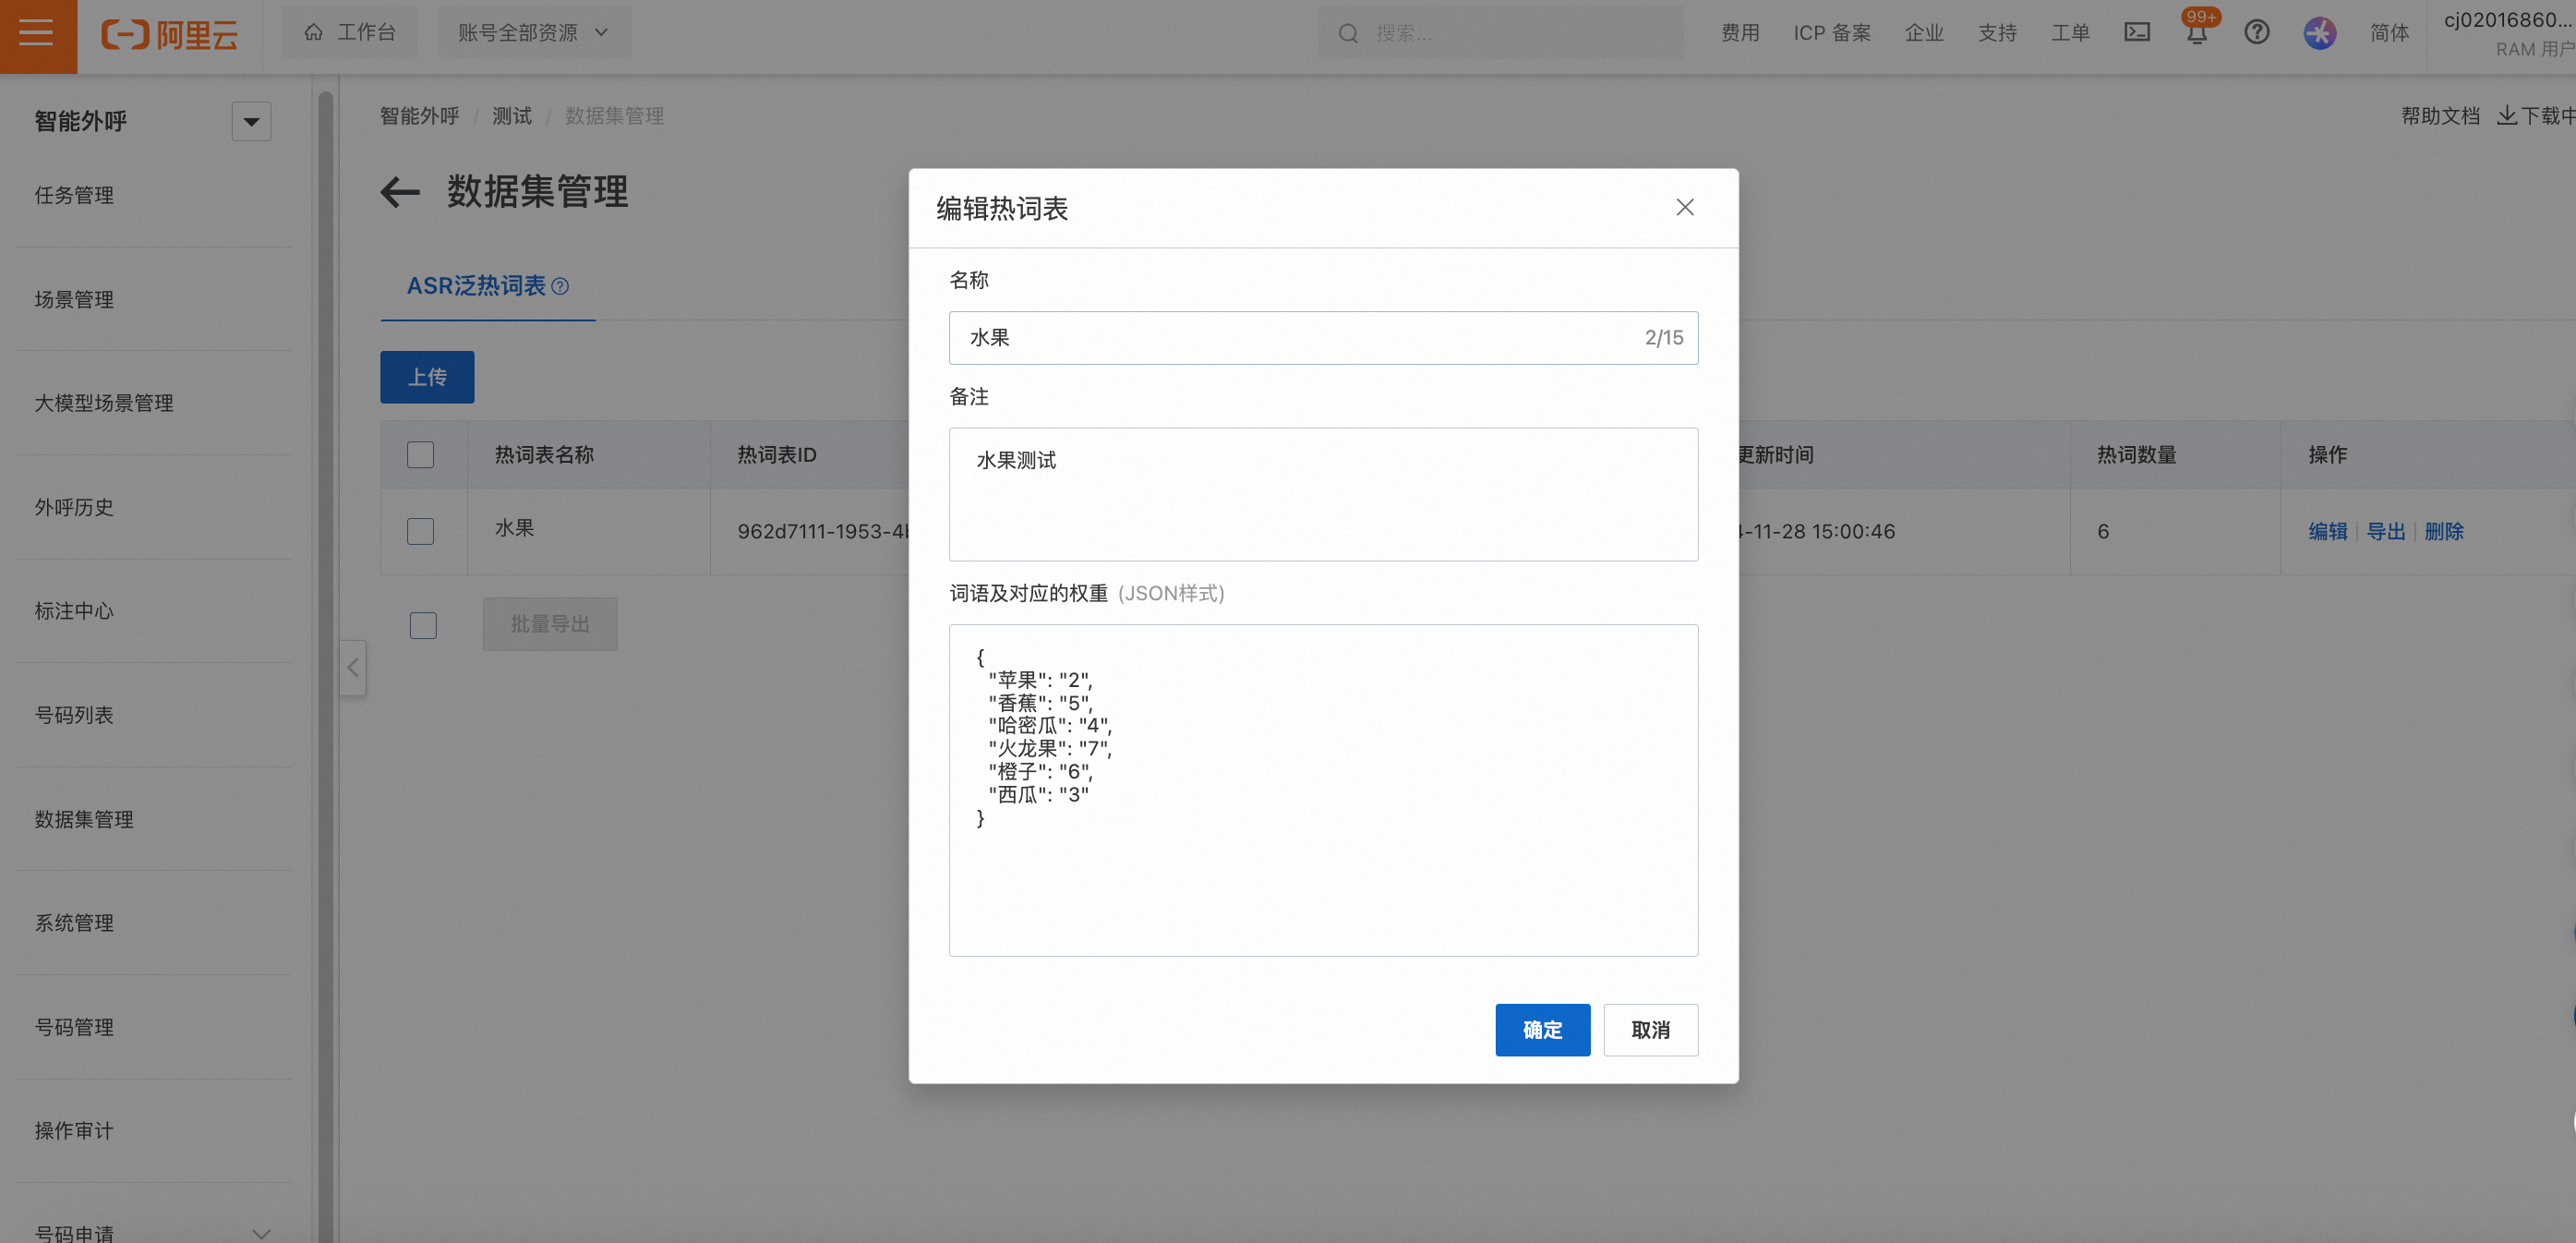This screenshot has height=1243, width=2576.
Task: Check the 水果 row checkbox
Action: pyautogui.click(x=420, y=531)
